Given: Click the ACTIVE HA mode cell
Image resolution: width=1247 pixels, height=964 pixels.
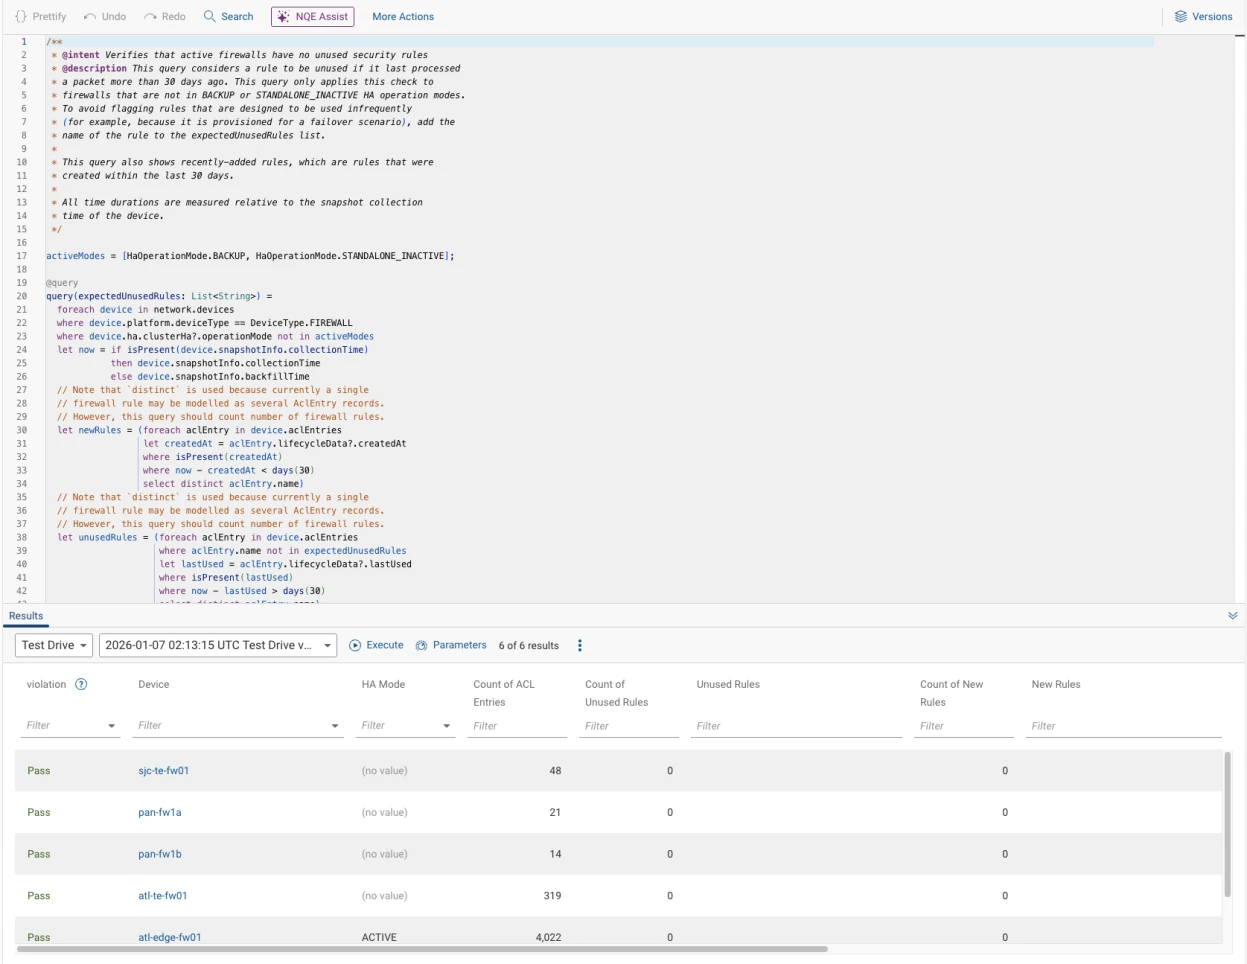Looking at the screenshot, I should [x=379, y=938].
